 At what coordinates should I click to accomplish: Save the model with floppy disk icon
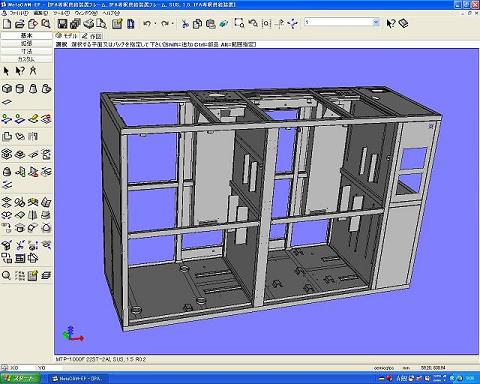tap(62, 24)
